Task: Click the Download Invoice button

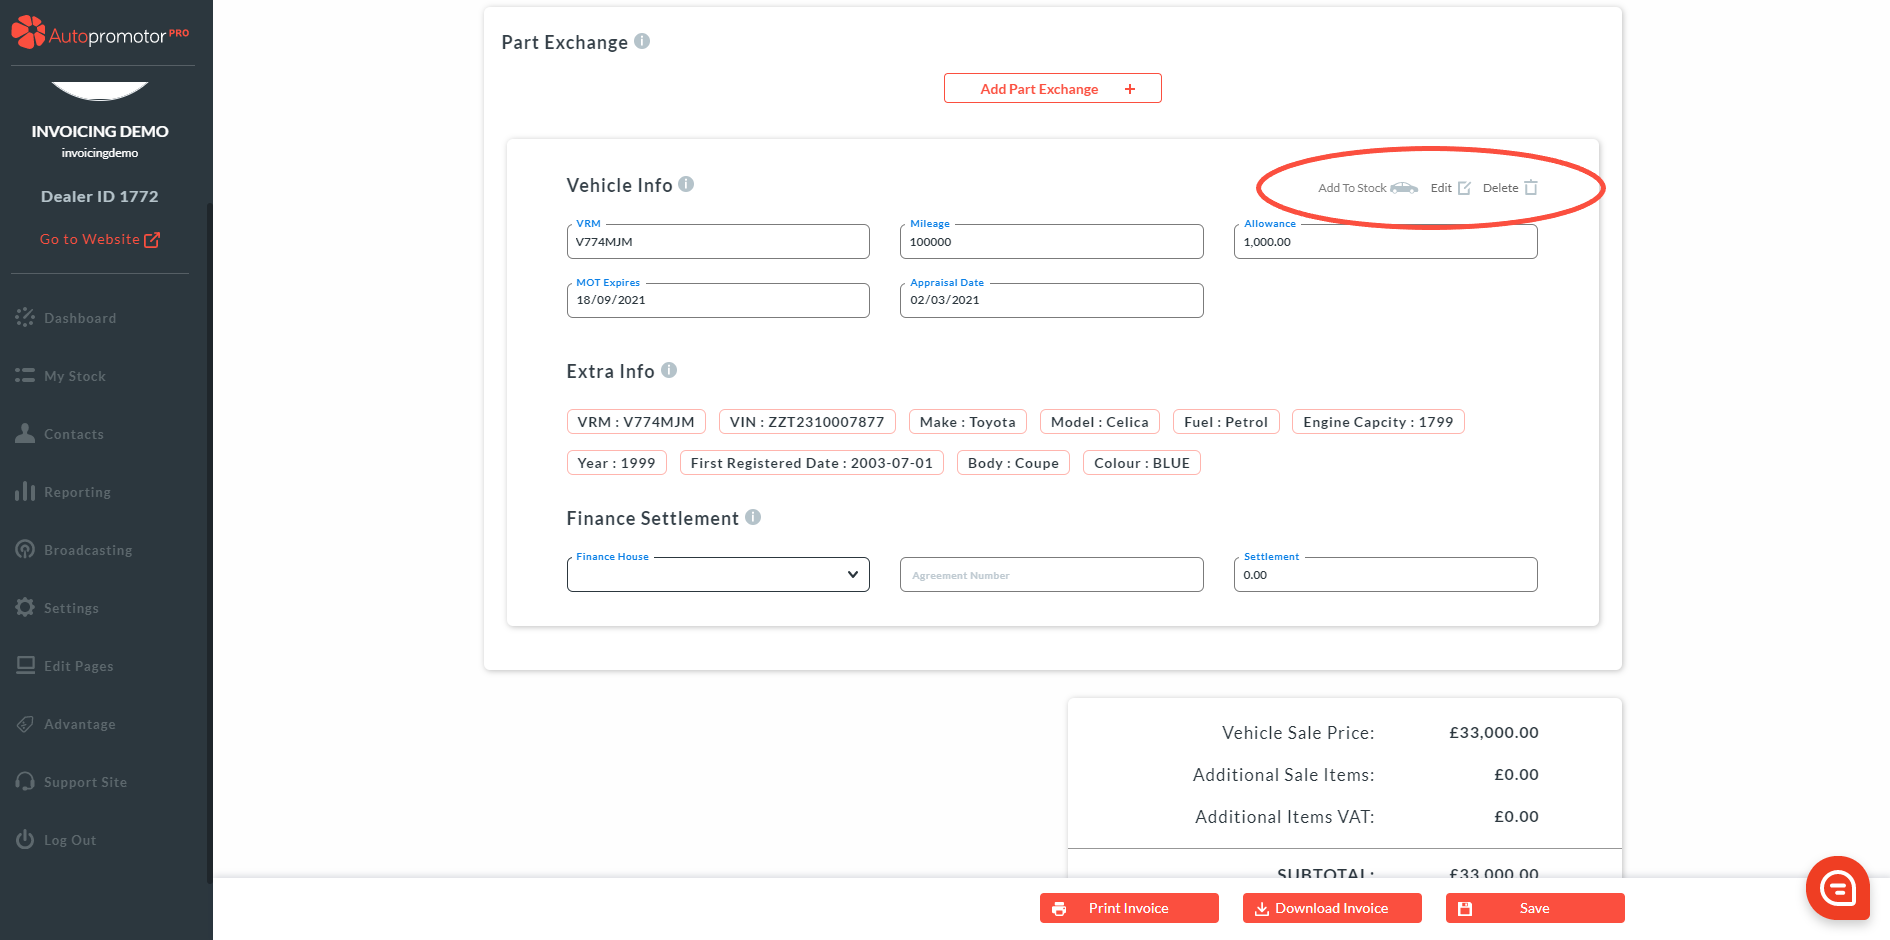Action: click(1331, 908)
